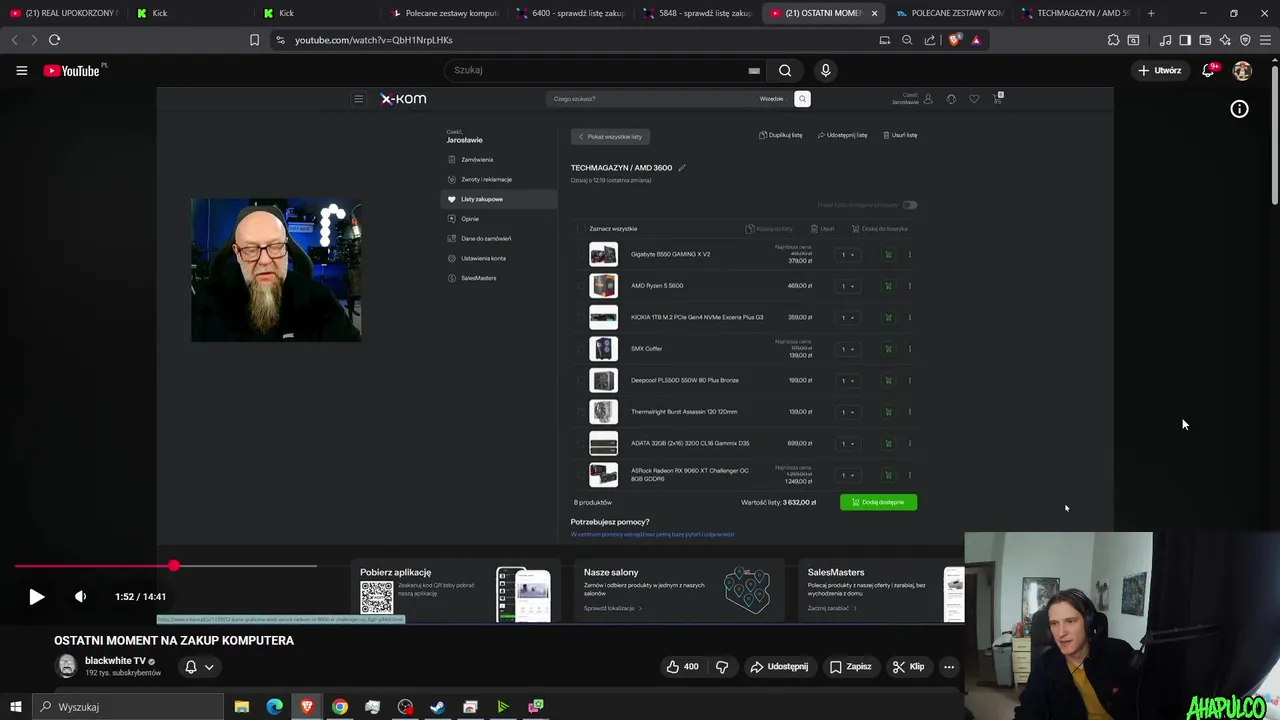Open Steam from the taskbar
1280x720 pixels.
[437, 707]
